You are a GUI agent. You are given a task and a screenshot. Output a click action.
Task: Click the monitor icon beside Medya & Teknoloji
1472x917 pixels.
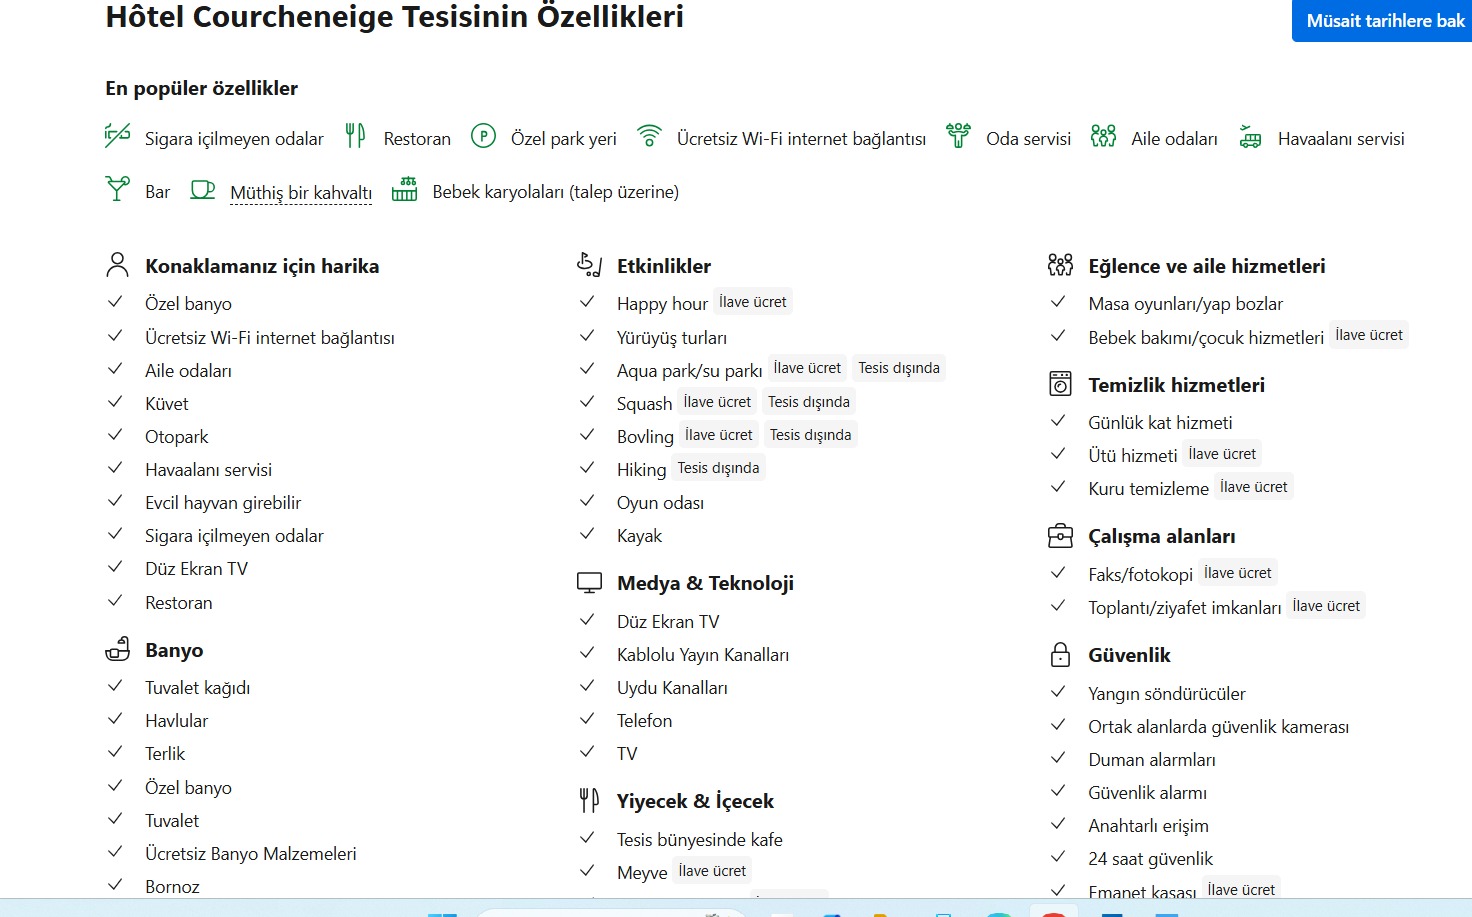[x=589, y=582]
